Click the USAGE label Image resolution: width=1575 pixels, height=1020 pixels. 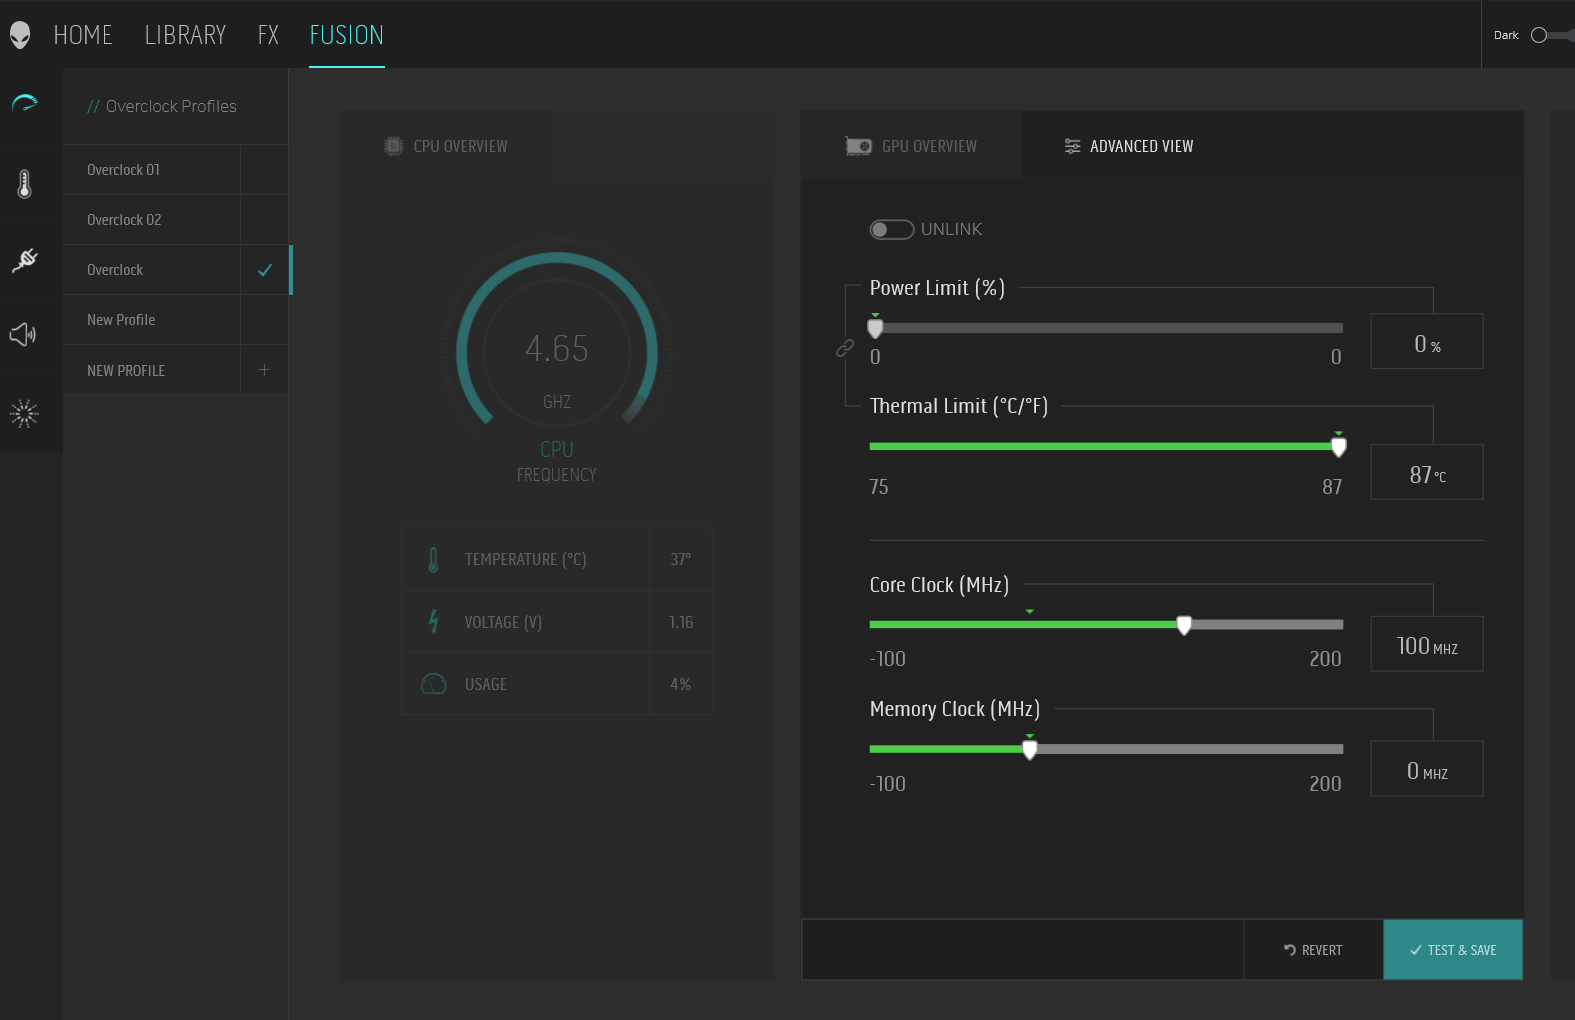(486, 684)
